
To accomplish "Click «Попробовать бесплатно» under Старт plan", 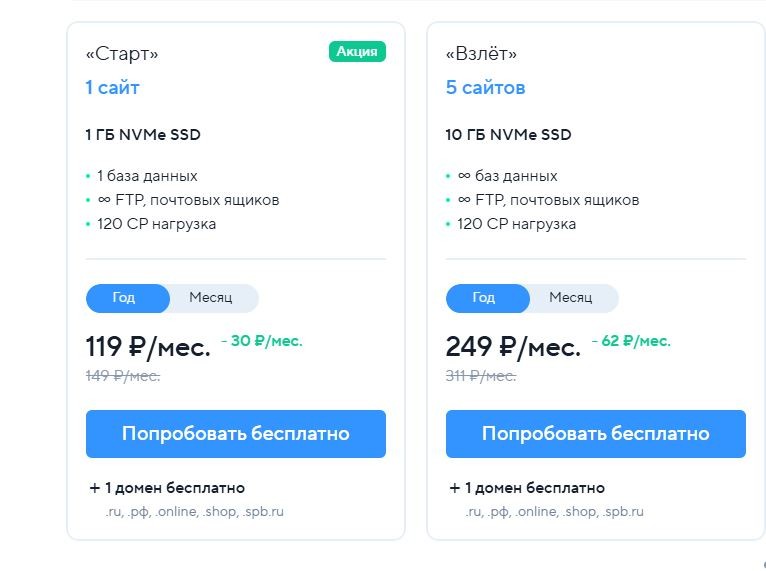I will [x=236, y=434].
